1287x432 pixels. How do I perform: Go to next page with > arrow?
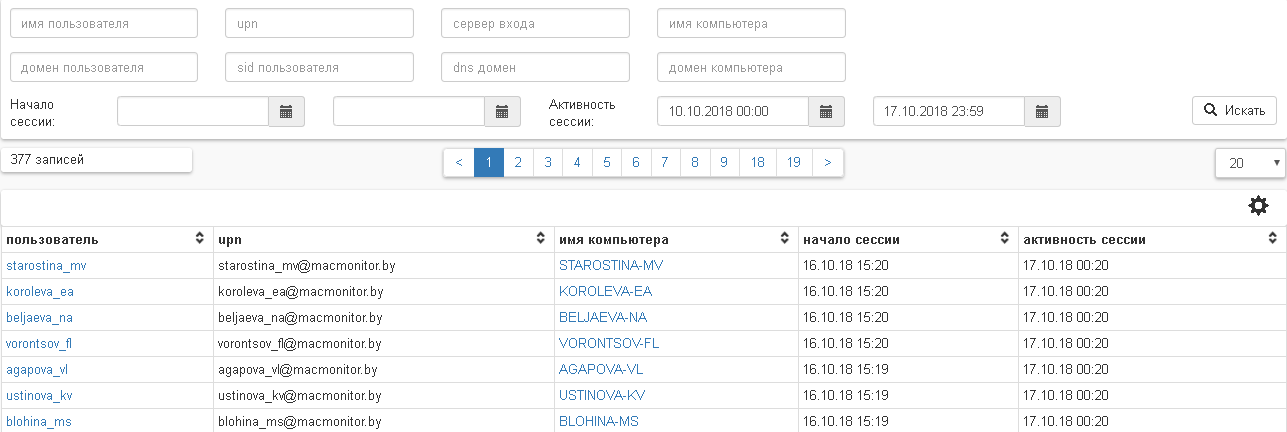tap(828, 163)
